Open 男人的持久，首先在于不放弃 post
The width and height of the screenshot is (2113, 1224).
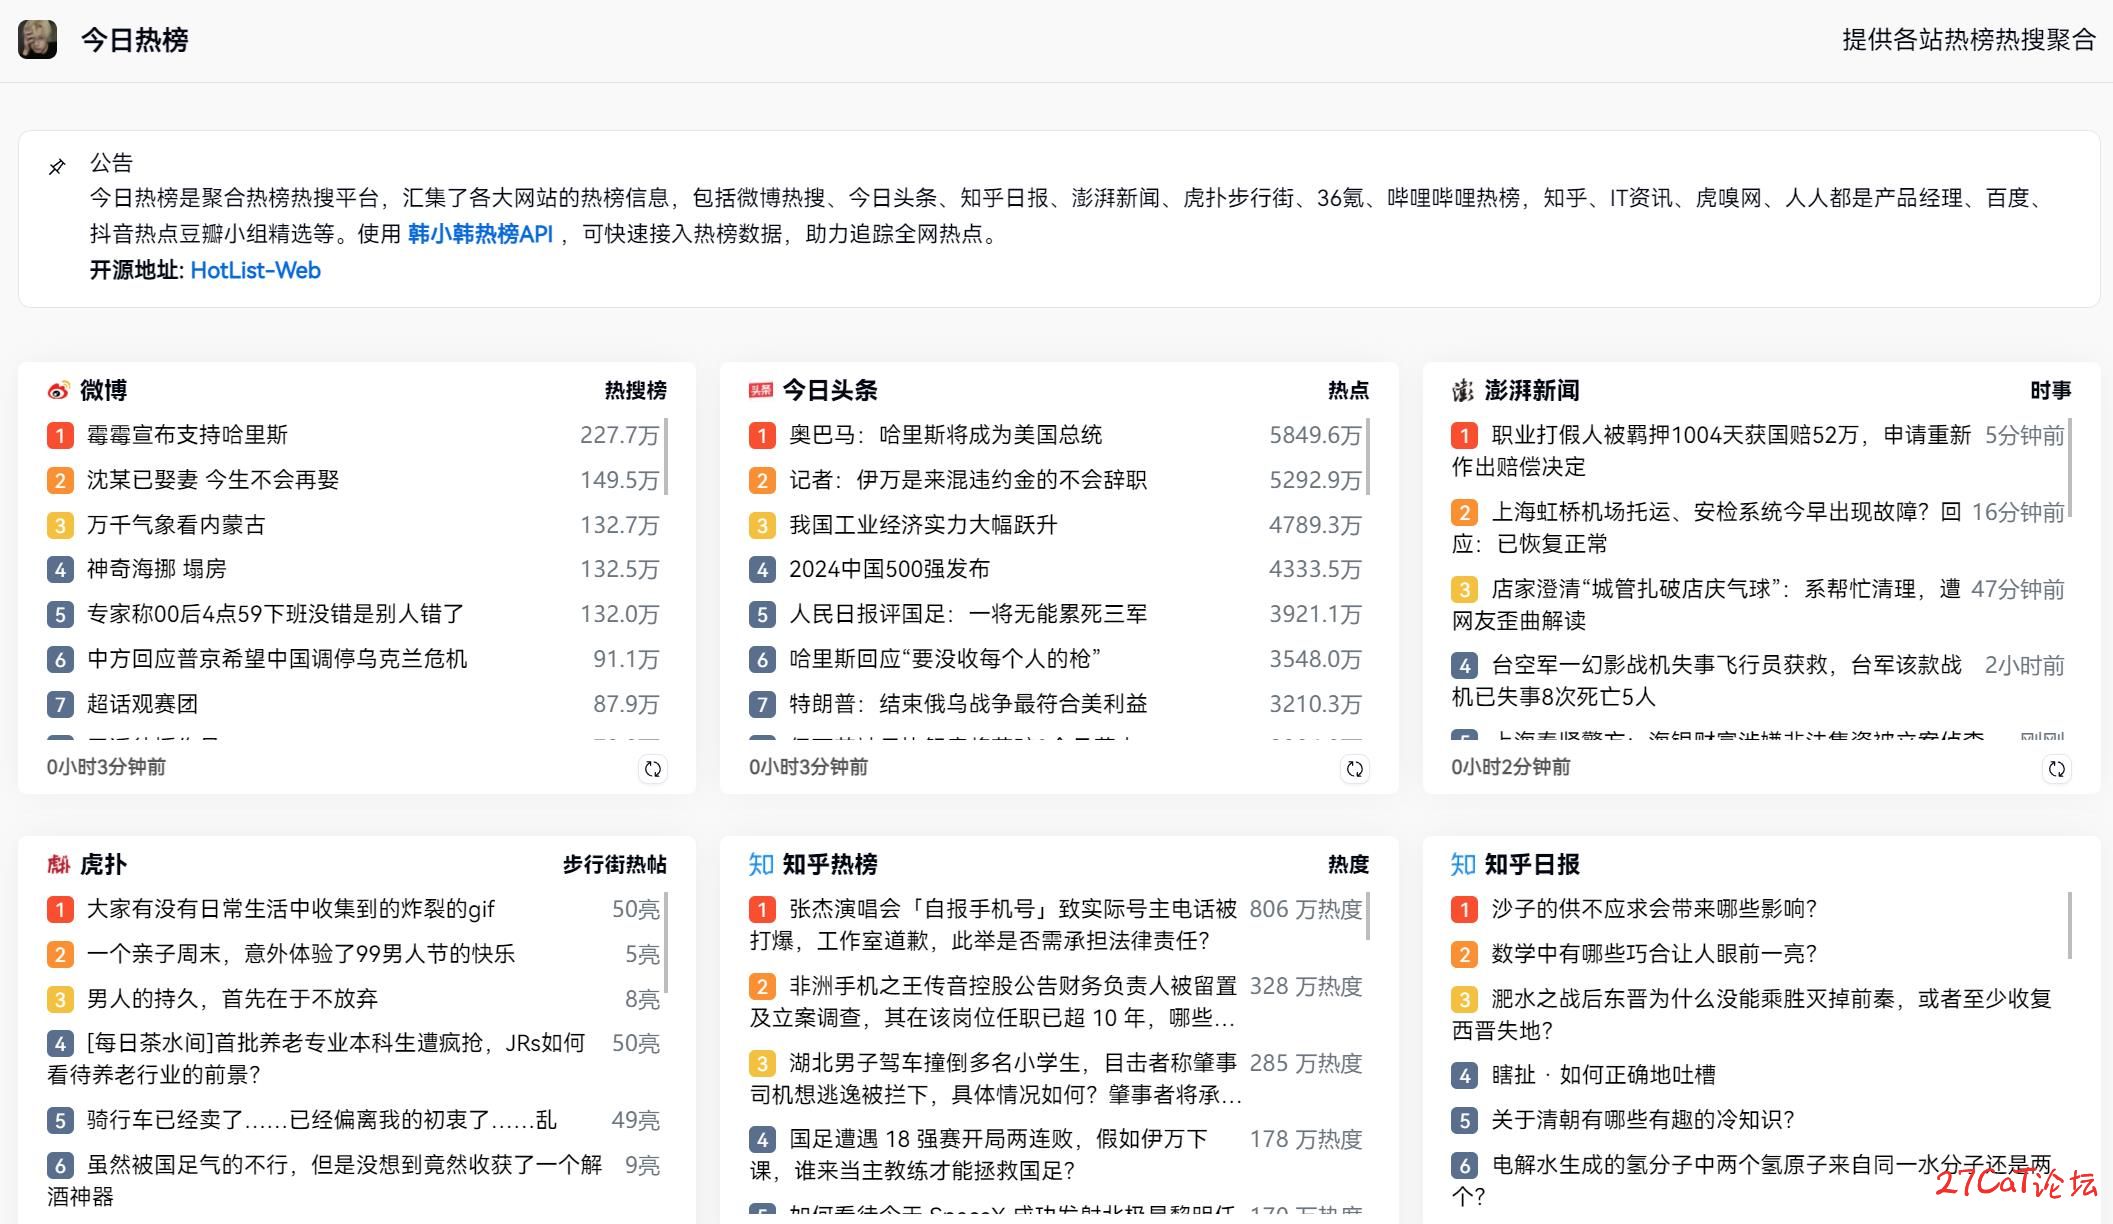coord(232,999)
